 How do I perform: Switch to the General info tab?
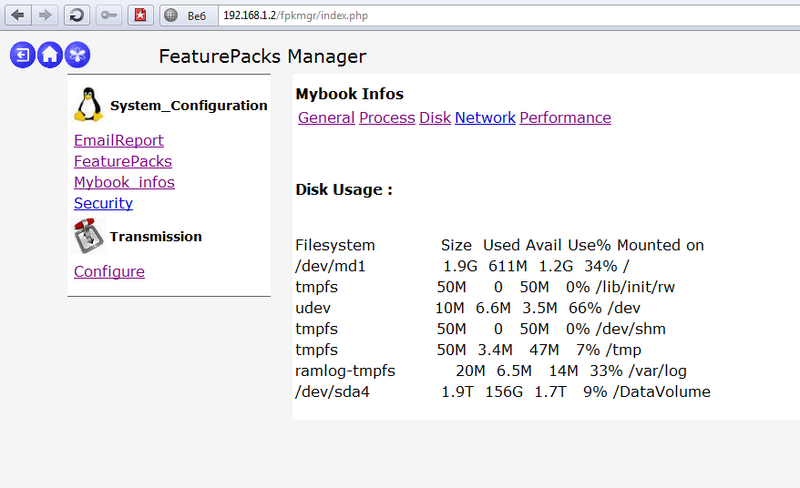coord(327,118)
